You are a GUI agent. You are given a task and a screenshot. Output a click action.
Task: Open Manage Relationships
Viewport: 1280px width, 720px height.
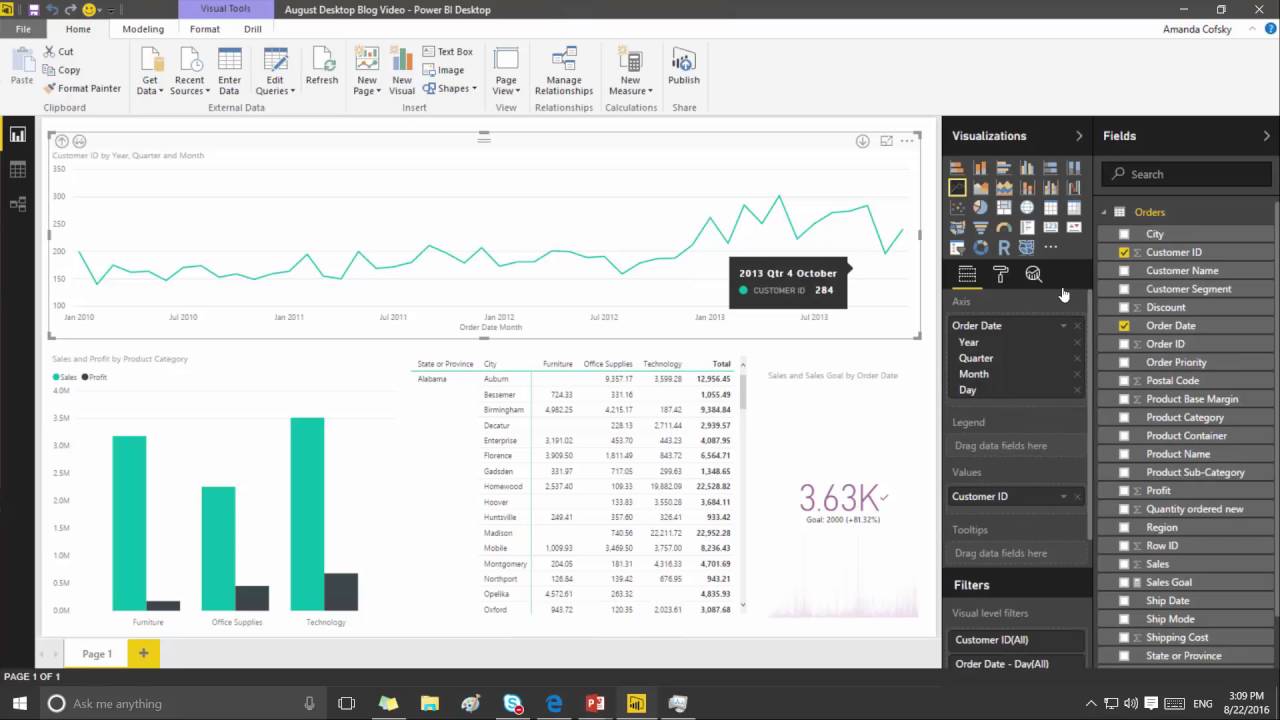[564, 71]
